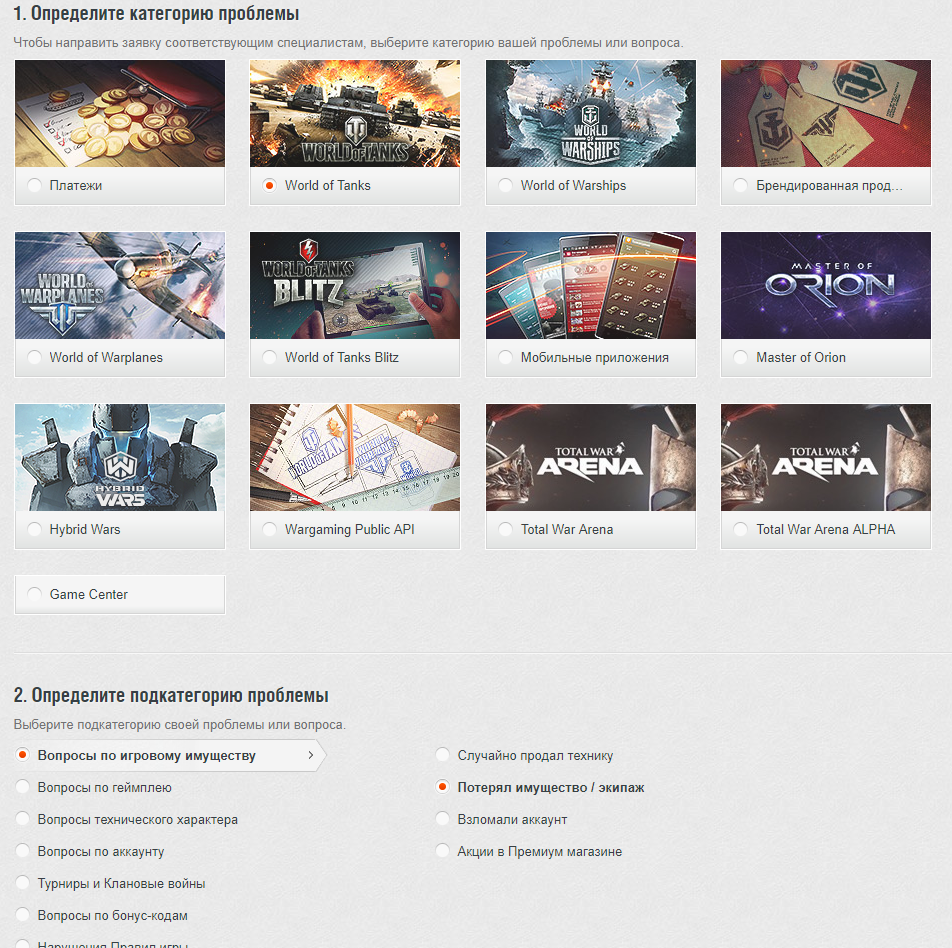
Task: Click the Total War Arena ALPHA banner image
Action: coord(826,457)
